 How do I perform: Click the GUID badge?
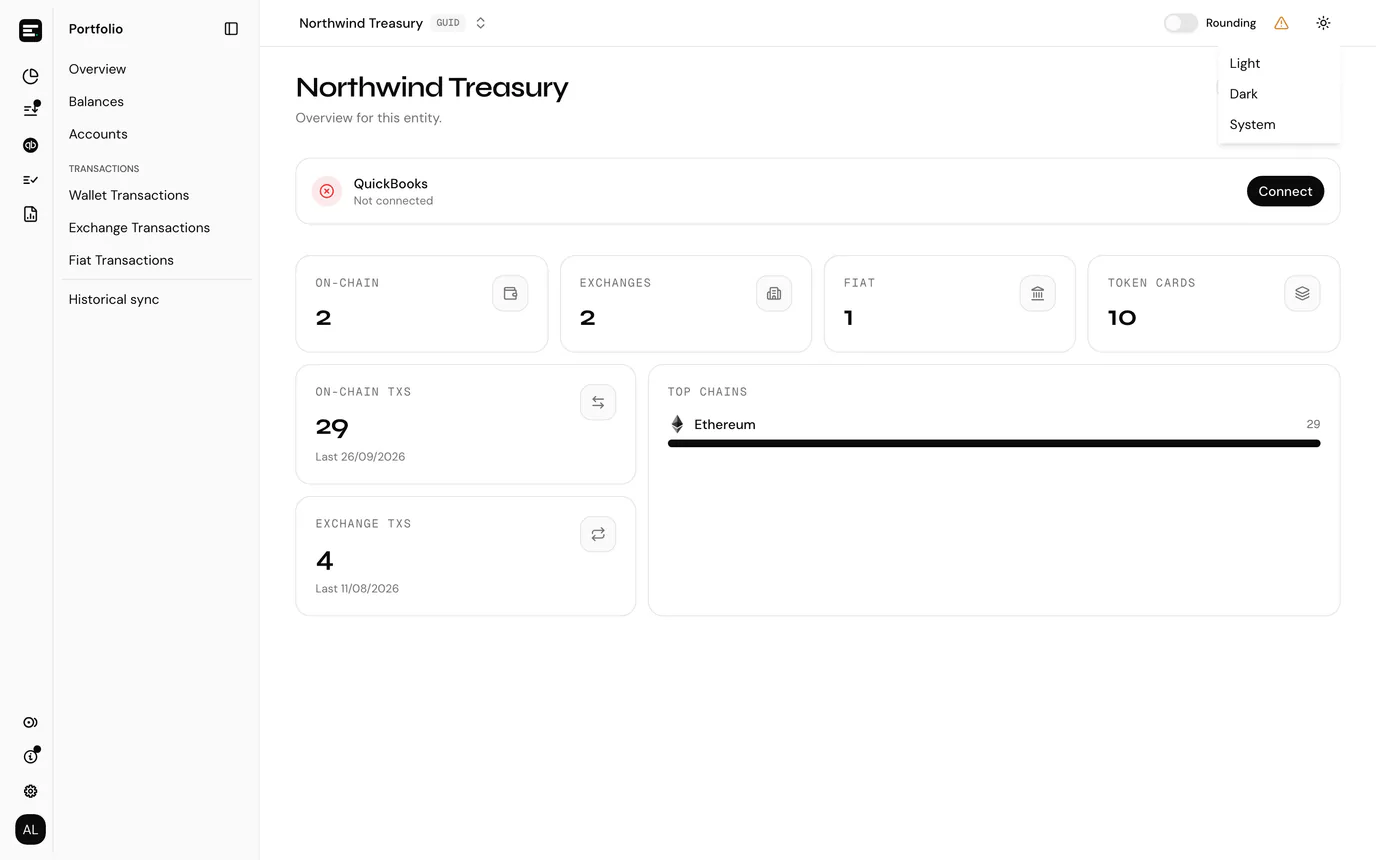click(x=448, y=23)
